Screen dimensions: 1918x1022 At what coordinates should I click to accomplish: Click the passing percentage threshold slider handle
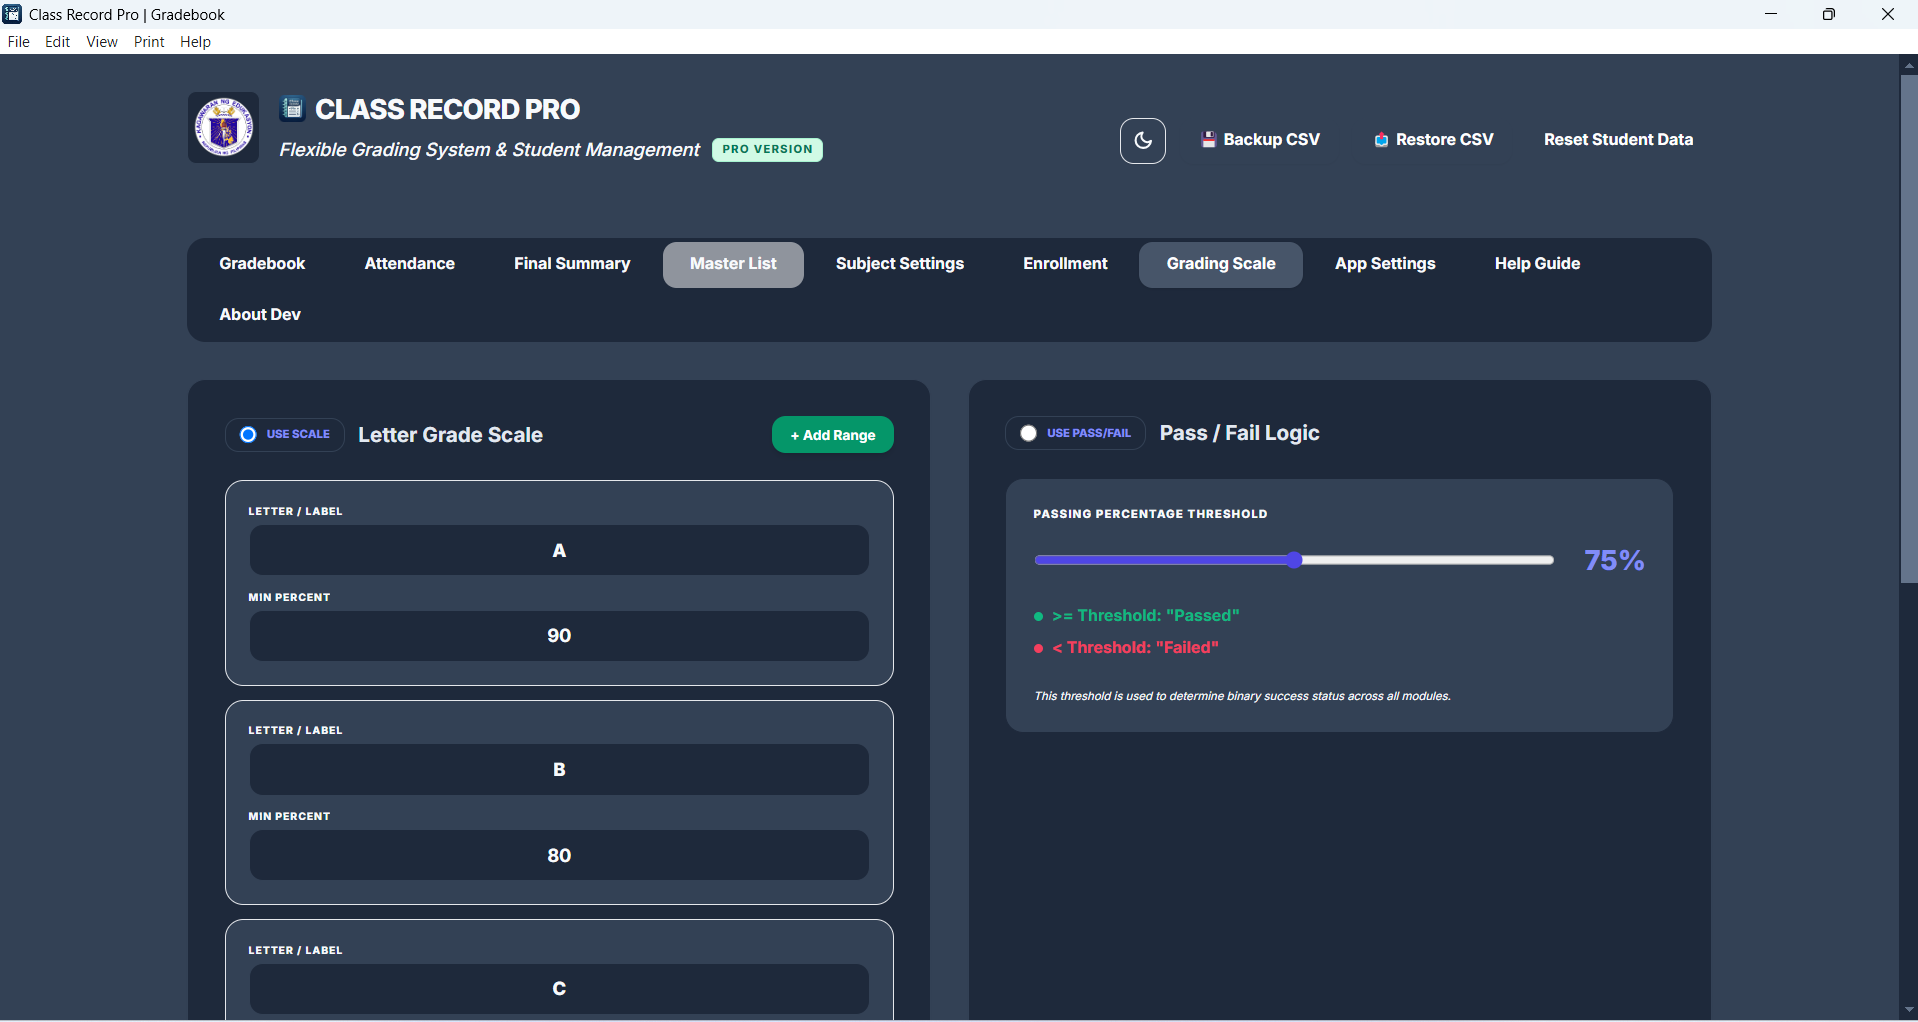point(1295,560)
